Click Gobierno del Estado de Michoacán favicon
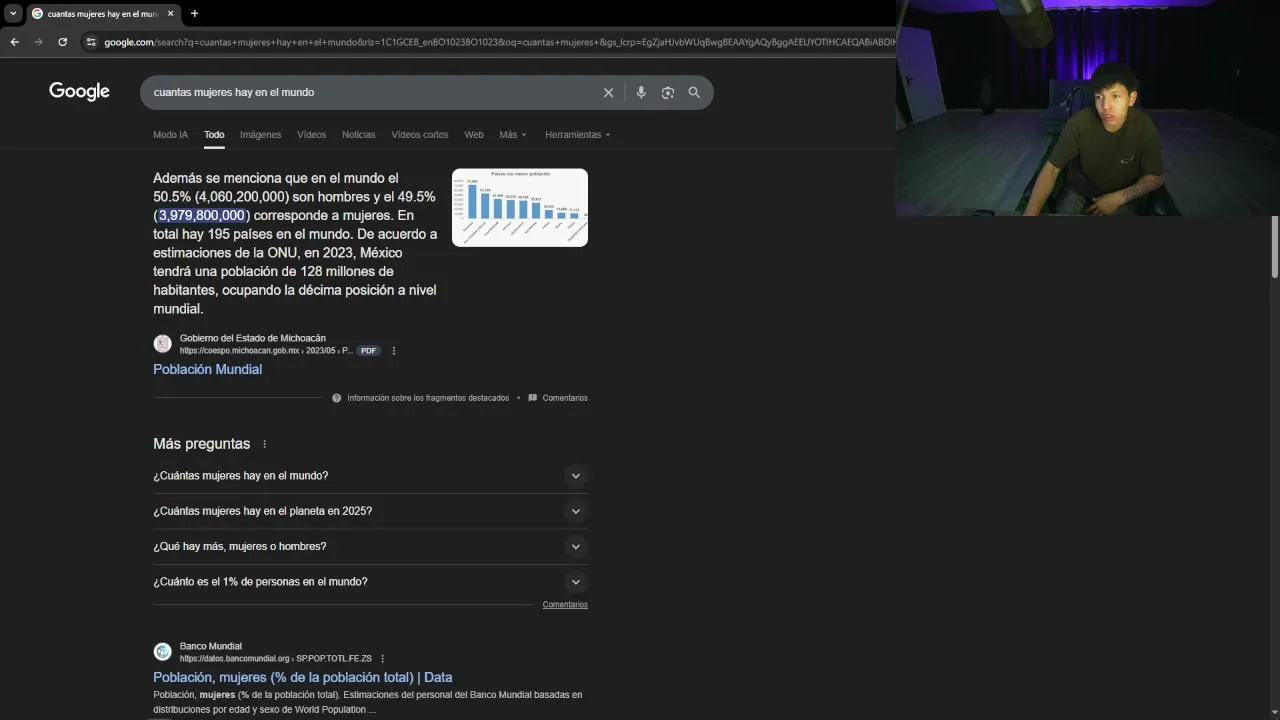The image size is (1280, 720). pos(162,344)
